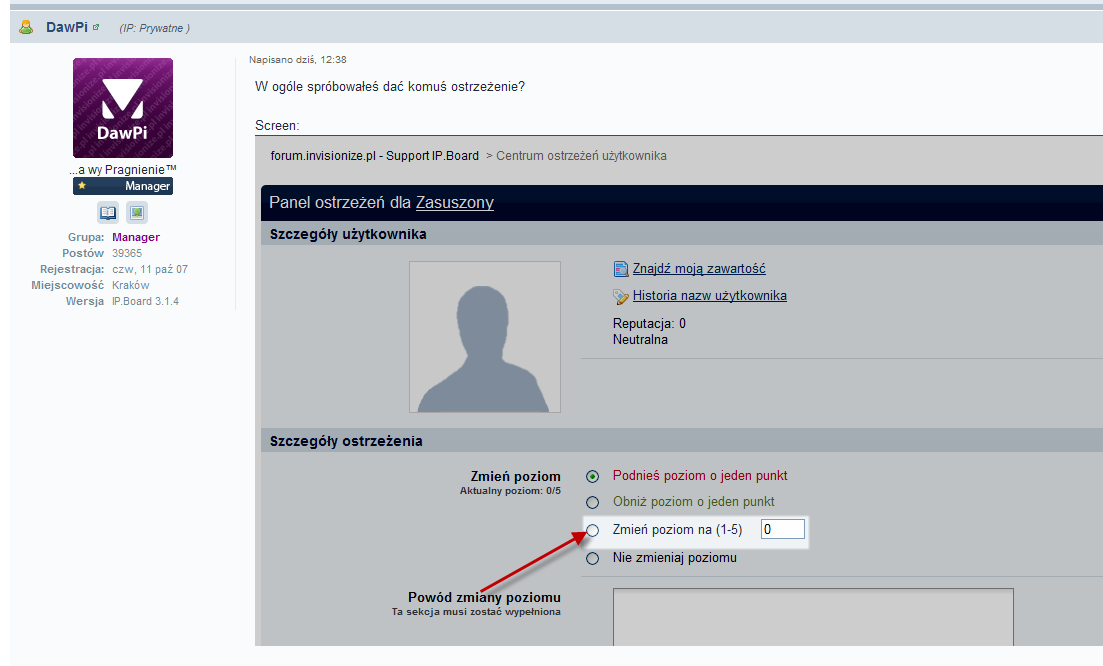Screen dimensions: 1103x666
Task: Select the Zmień poziom na (1-5) radio
Action: 593,530
